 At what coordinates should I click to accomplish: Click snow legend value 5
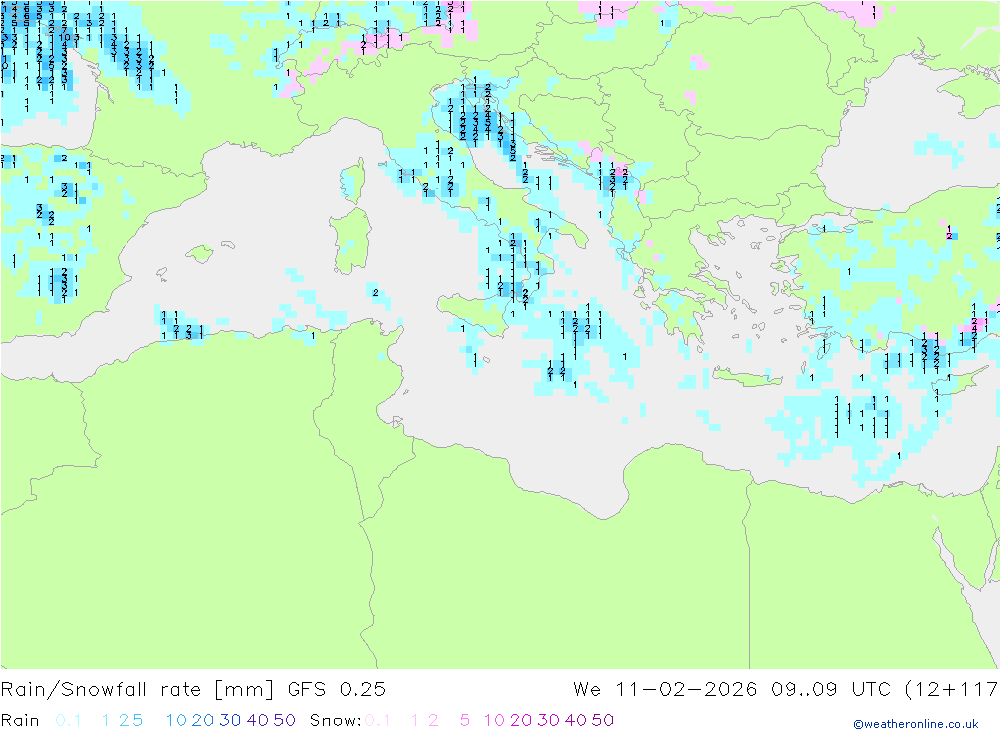tap(465, 720)
